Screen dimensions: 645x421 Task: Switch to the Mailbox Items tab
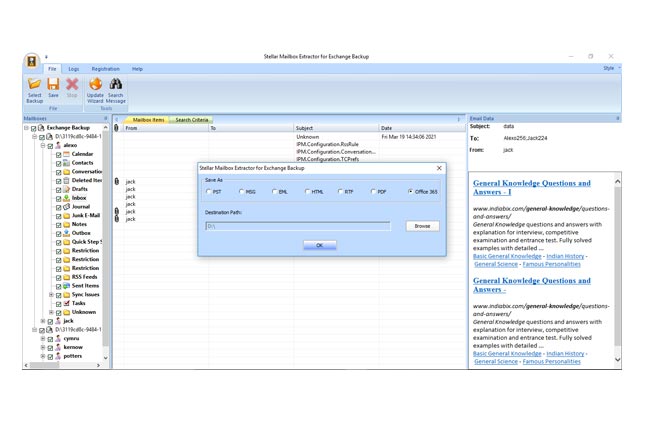(148, 120)
